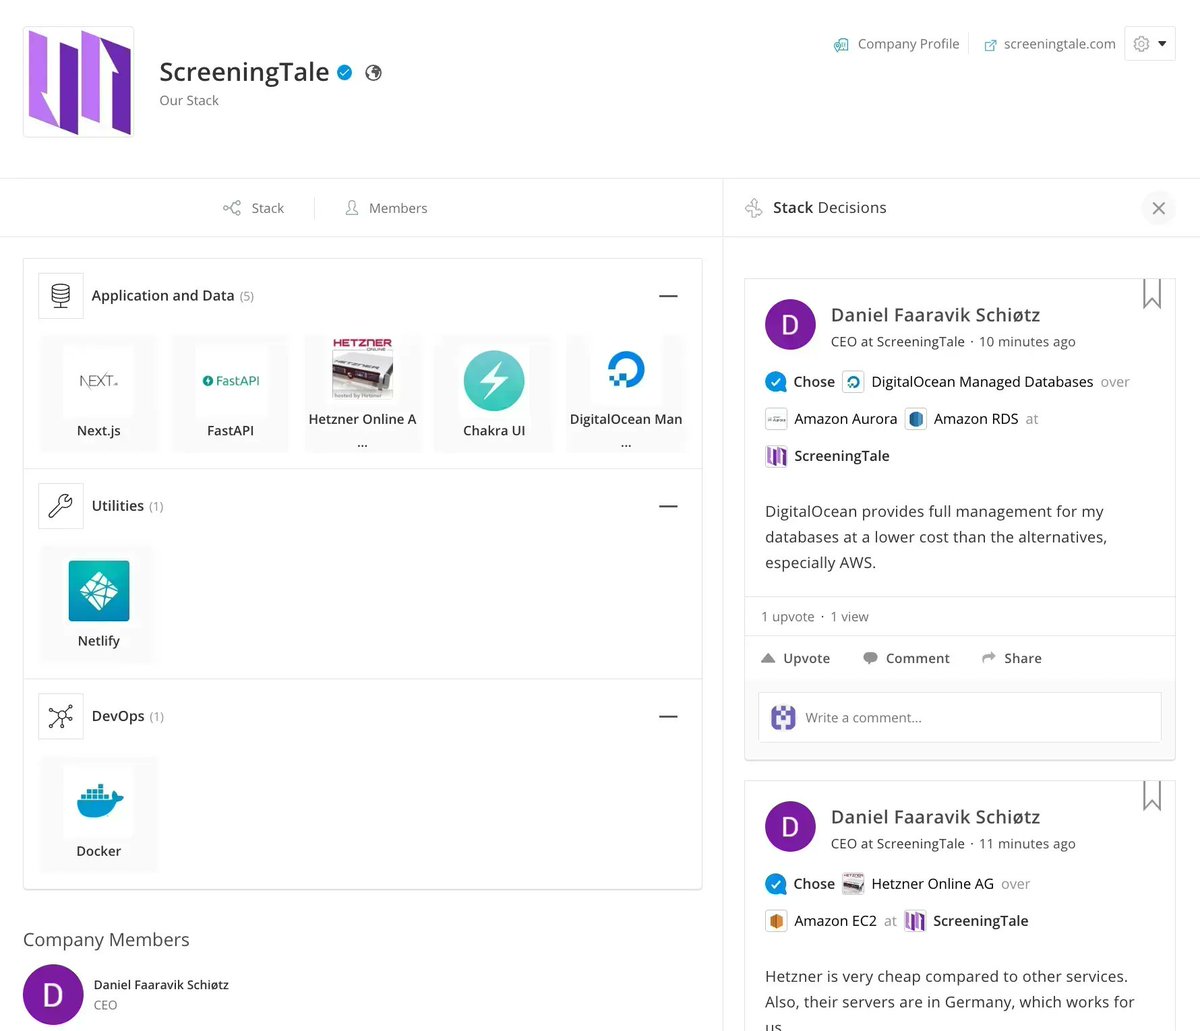Click the ScreeningTale page title
1200x1031 pixels.
point(244,72)
